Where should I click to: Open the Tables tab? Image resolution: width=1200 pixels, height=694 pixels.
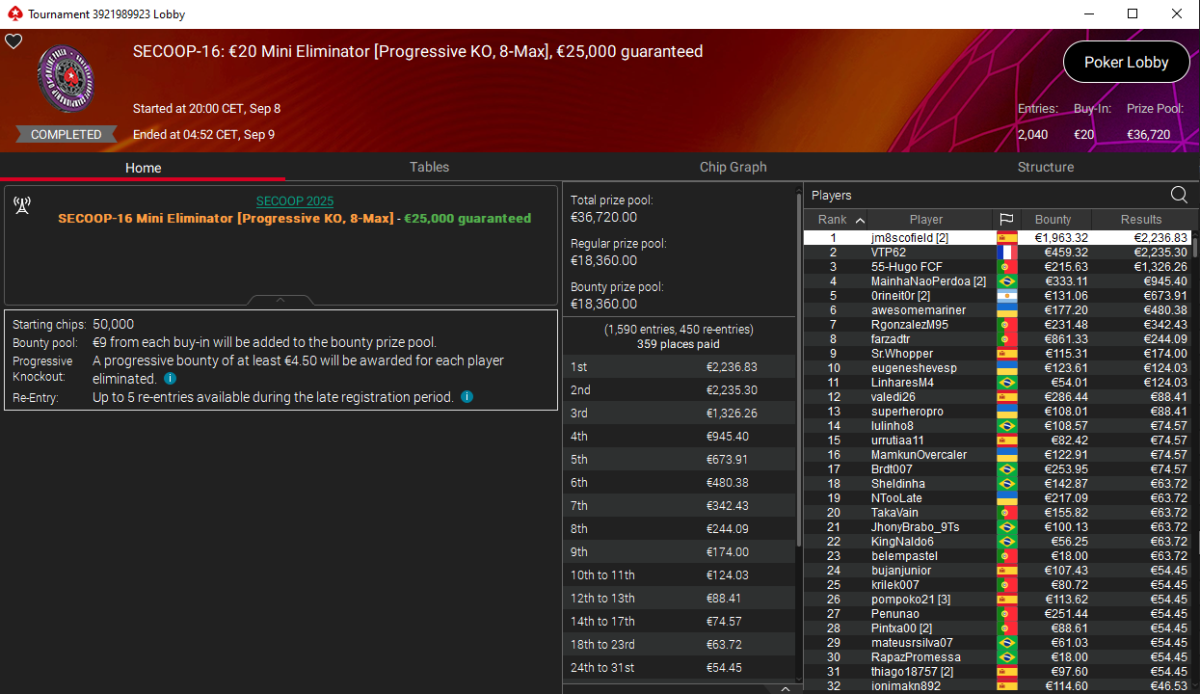429,167
